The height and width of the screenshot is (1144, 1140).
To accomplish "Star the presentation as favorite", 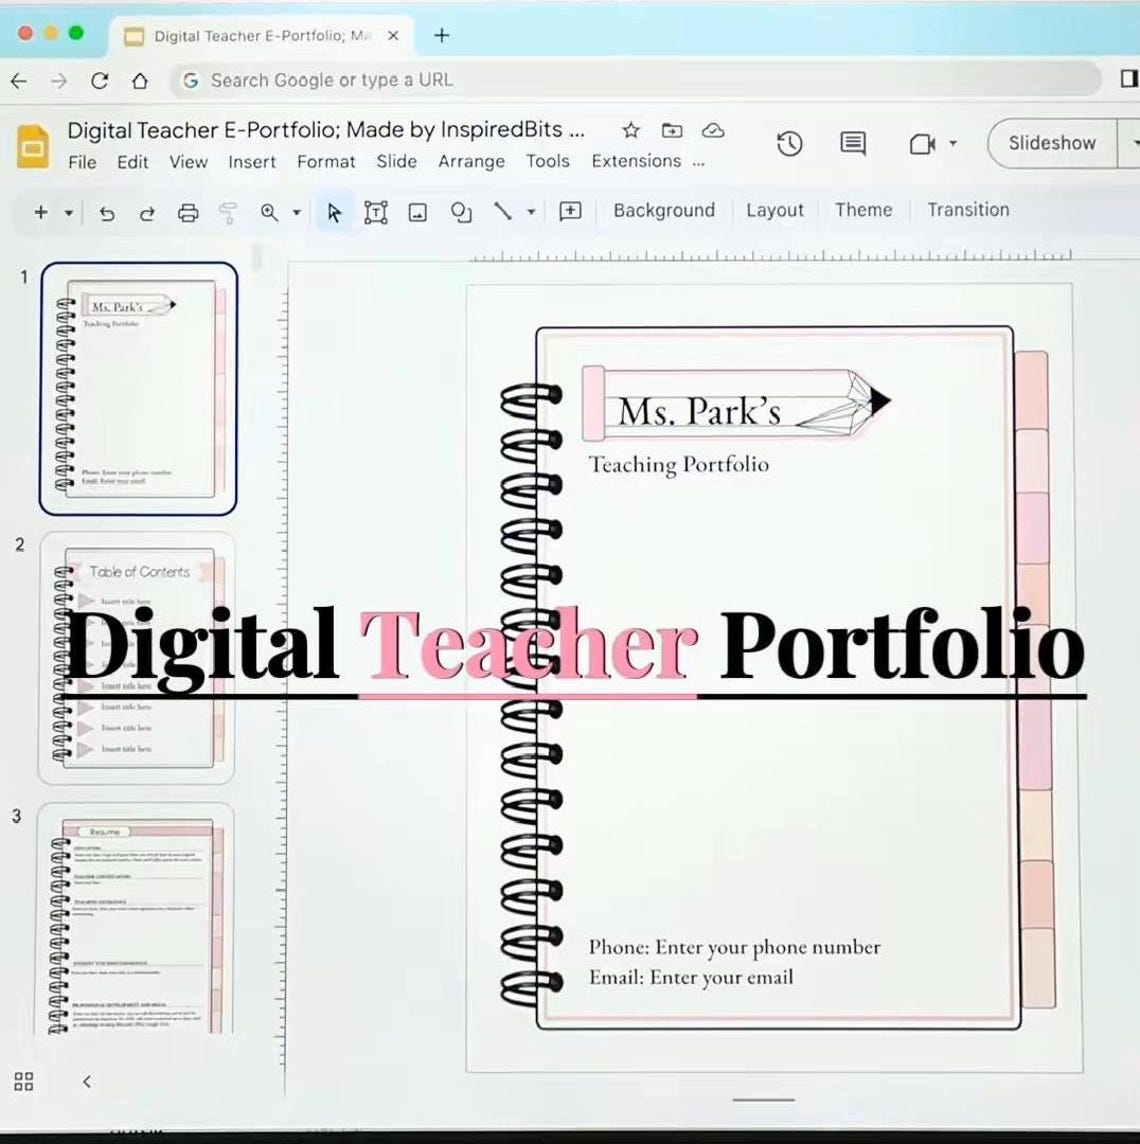I will [x=630, y=130].
